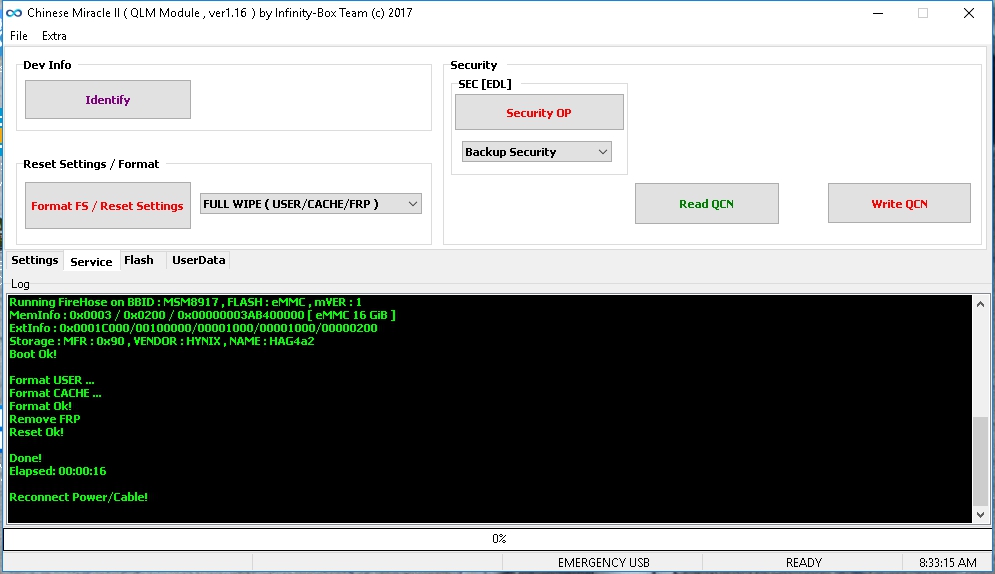Click the 8:33:15 AM clock in status bar
The width and height of the screenshot is (995, 574).
point(947,563)
